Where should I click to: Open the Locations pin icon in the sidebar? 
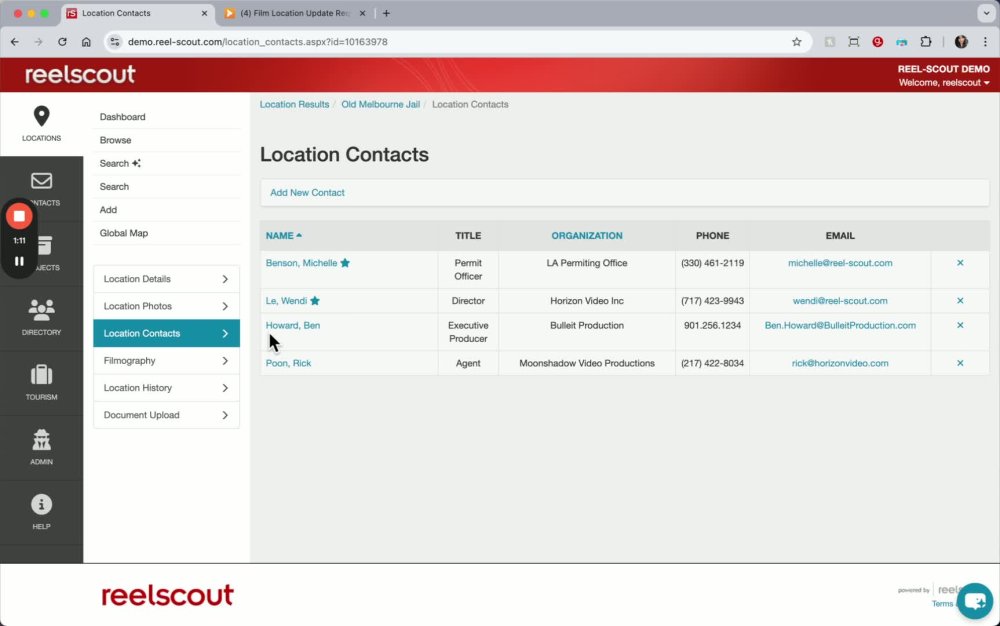click(x=41, y=116)
